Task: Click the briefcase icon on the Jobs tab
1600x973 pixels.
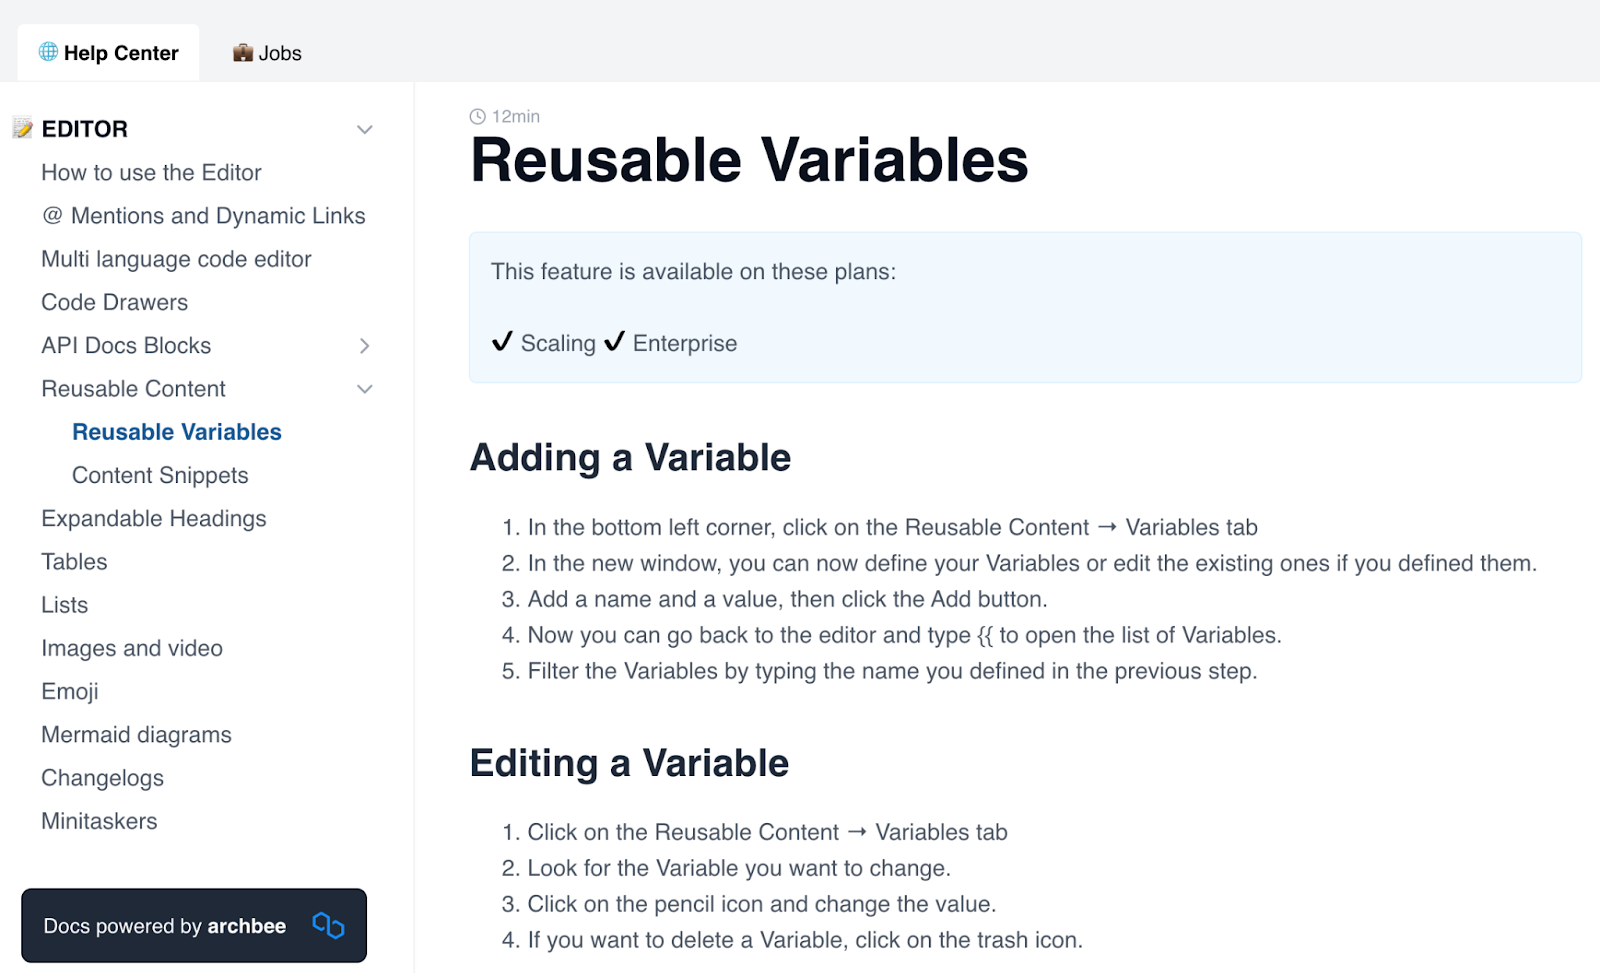Action: pyautogui.click(x=243, y=52)
